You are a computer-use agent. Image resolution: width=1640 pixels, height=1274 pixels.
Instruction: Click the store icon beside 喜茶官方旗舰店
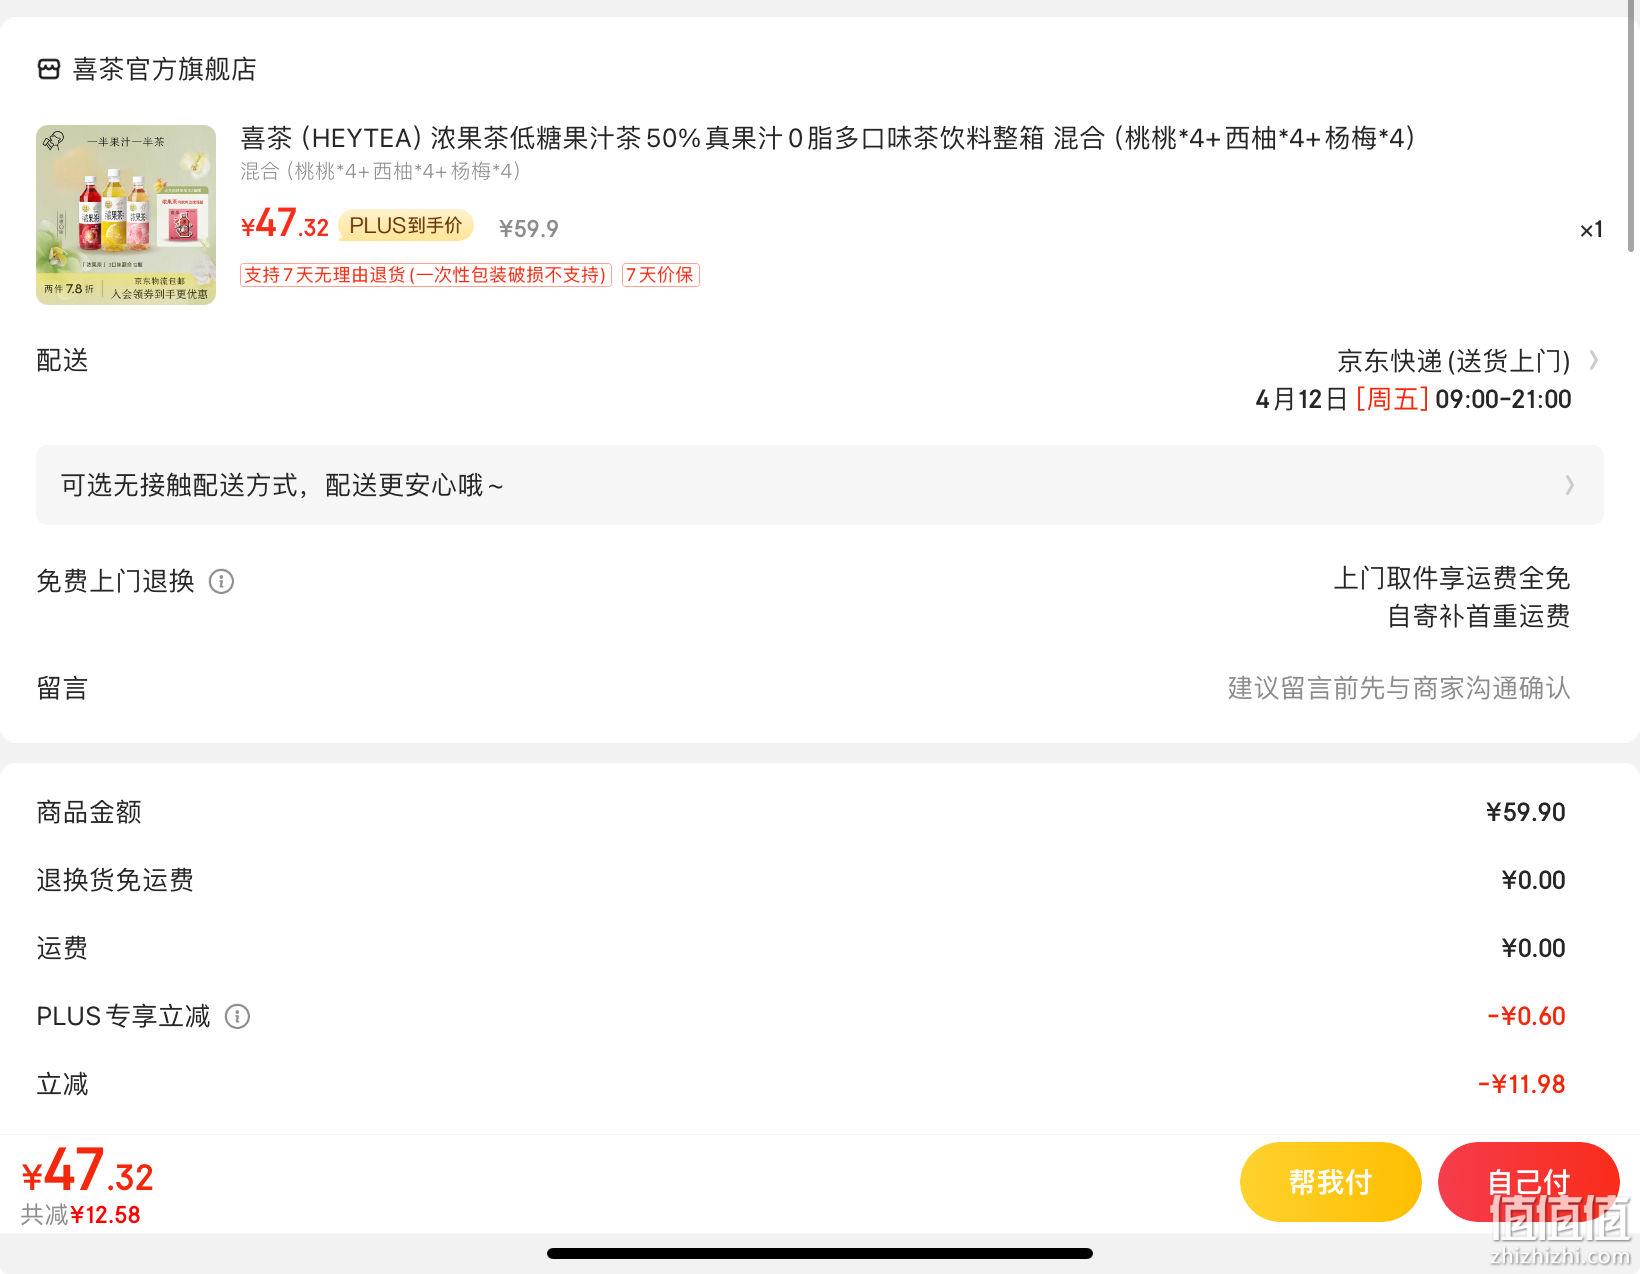click(49, 69)
